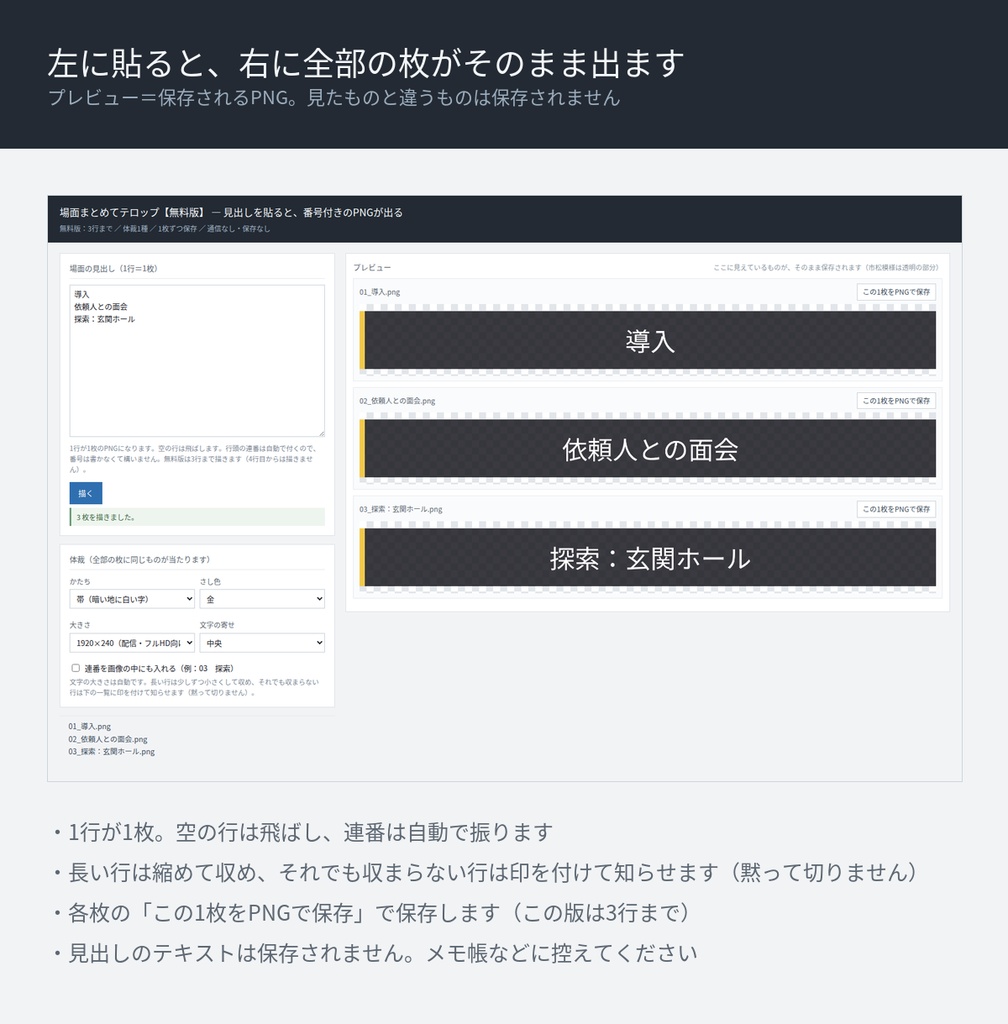Click the かたち field label

(80, 581)
